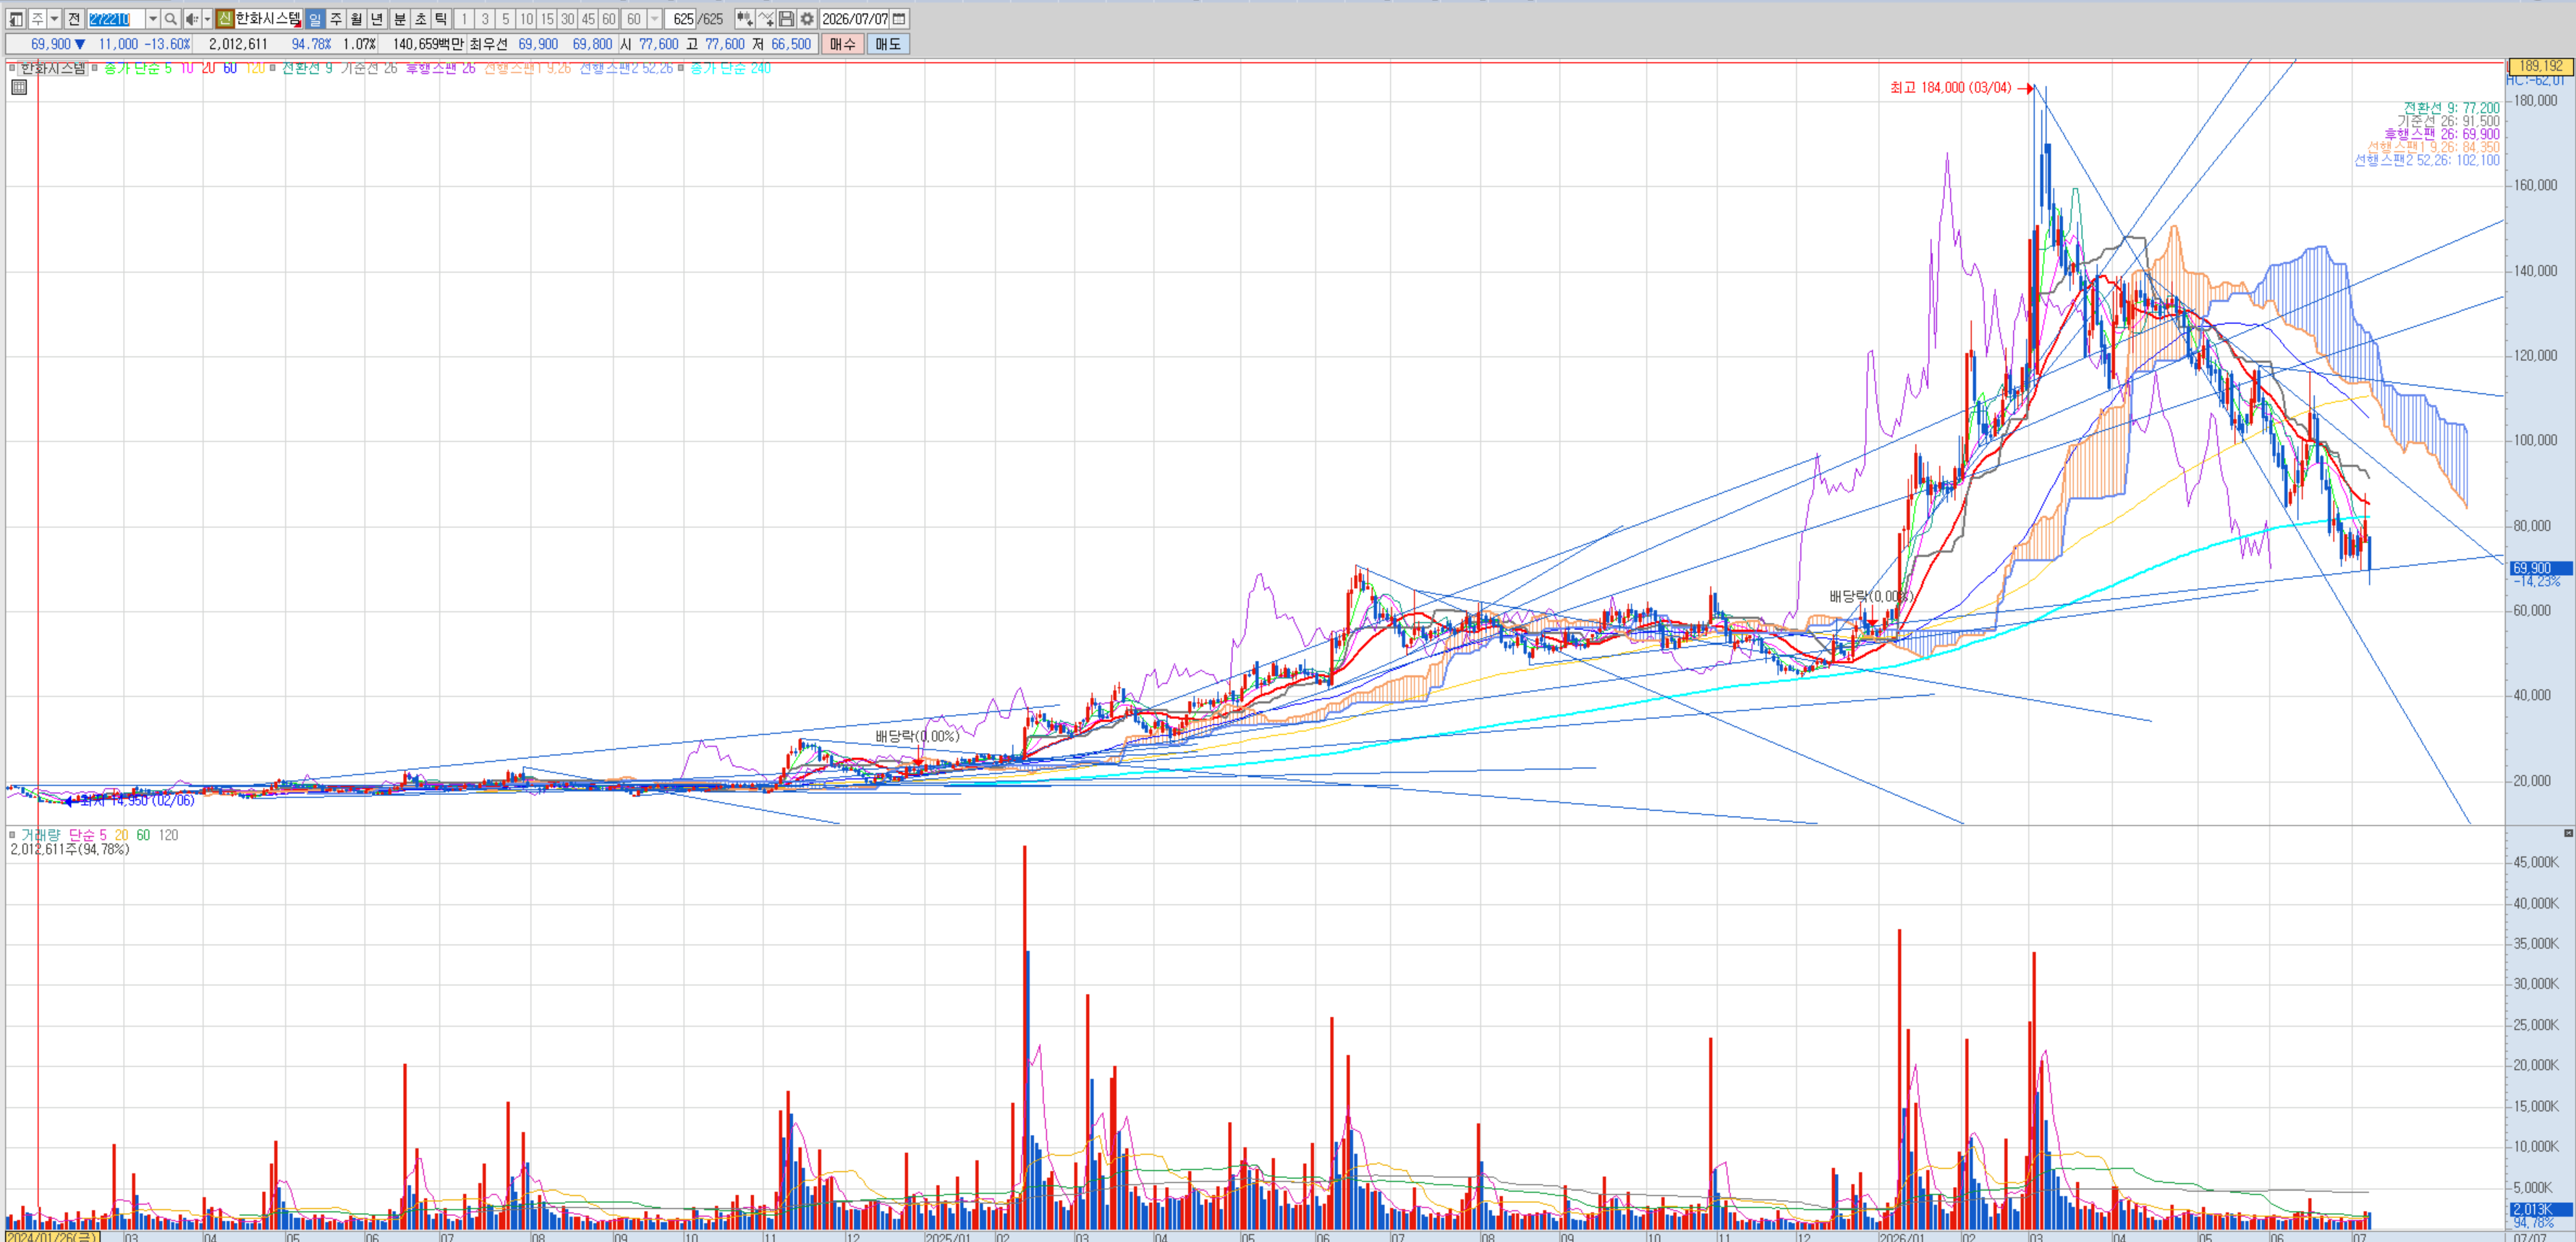Open the date picker calendar icon

(x=899, y=19)
